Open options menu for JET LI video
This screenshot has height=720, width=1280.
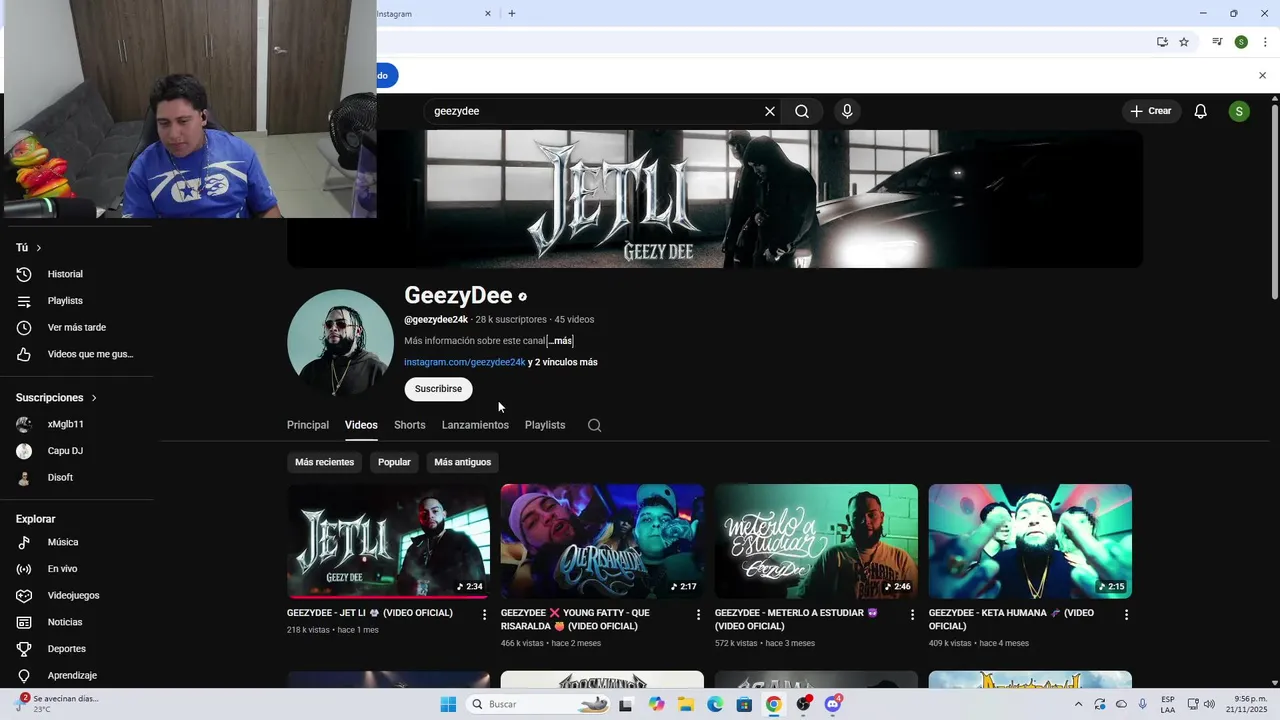coord(485,614)
